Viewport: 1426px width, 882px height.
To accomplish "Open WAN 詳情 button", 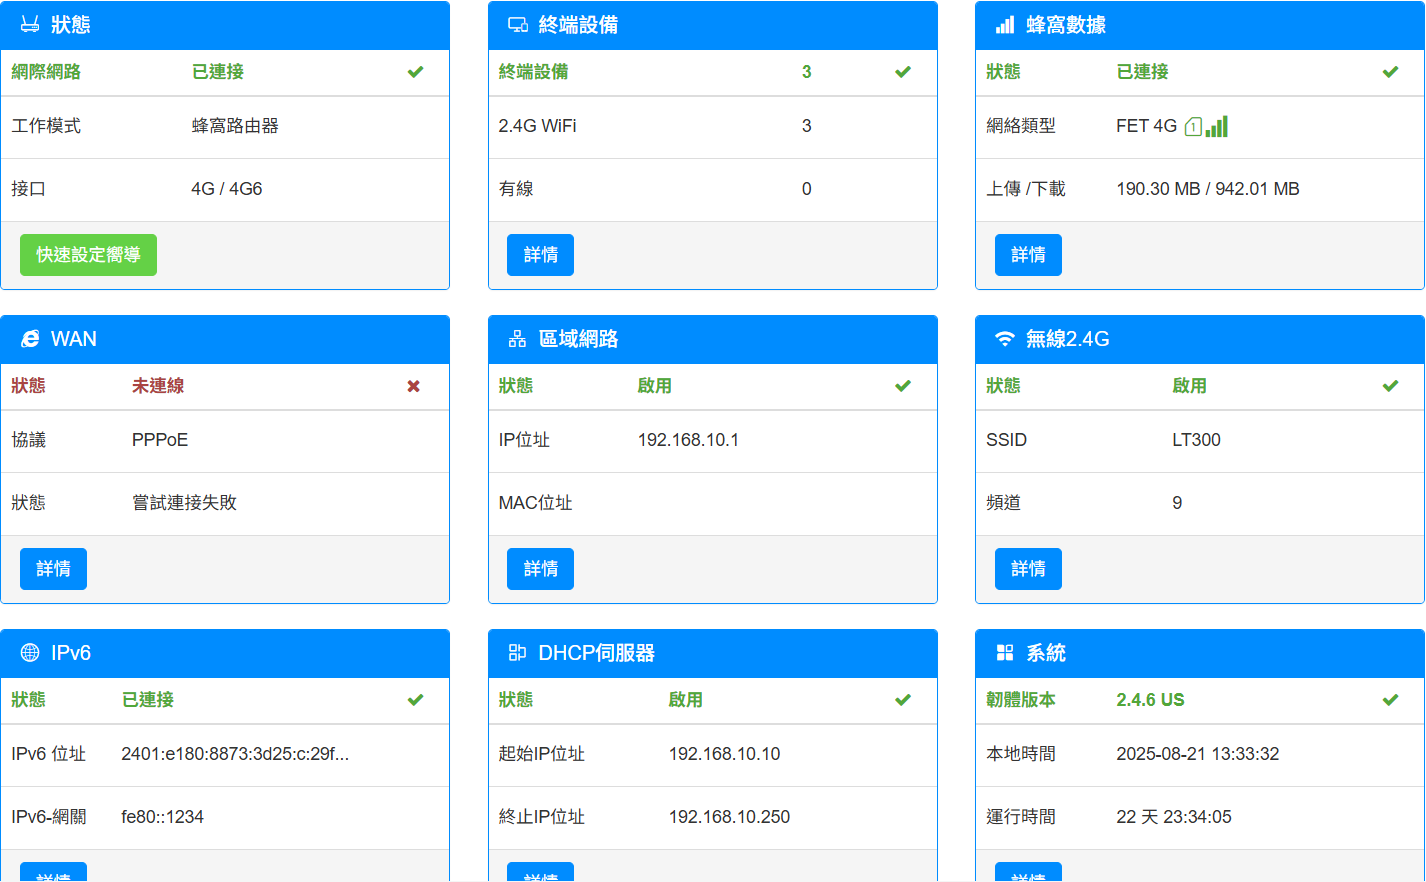I will click(53, 569).
